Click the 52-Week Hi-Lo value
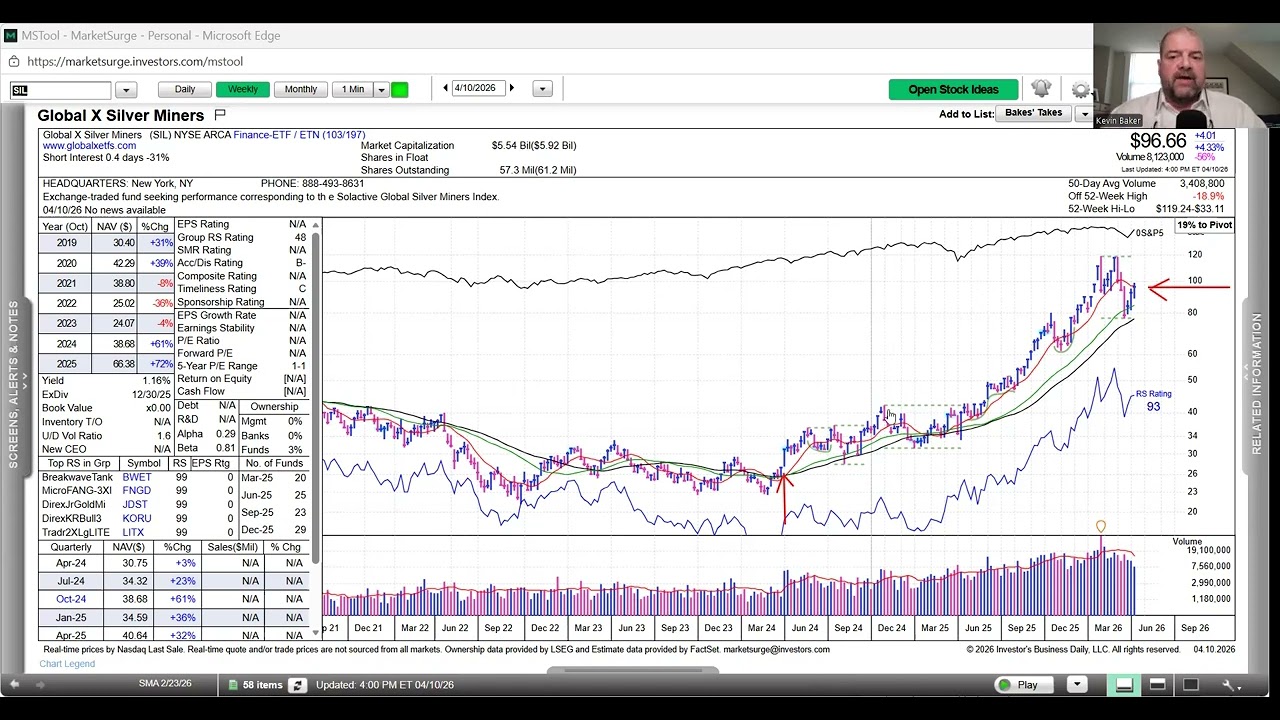1280x720 pixels. [1190, 209]
